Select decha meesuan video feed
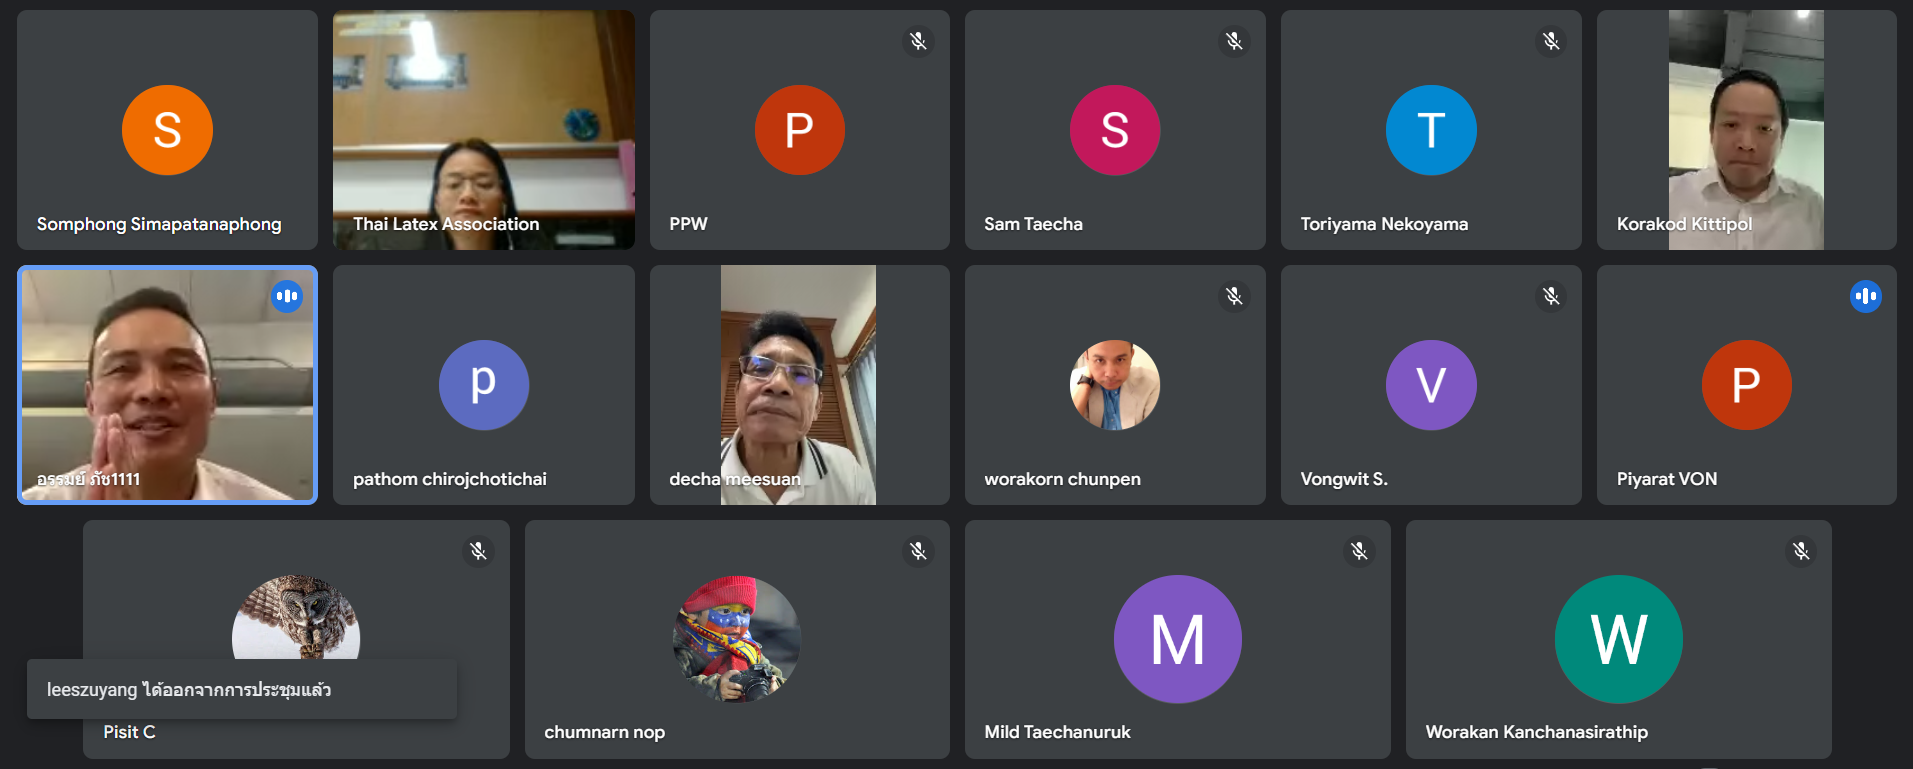The image size is (1913, 769). (x=799, y=385)
